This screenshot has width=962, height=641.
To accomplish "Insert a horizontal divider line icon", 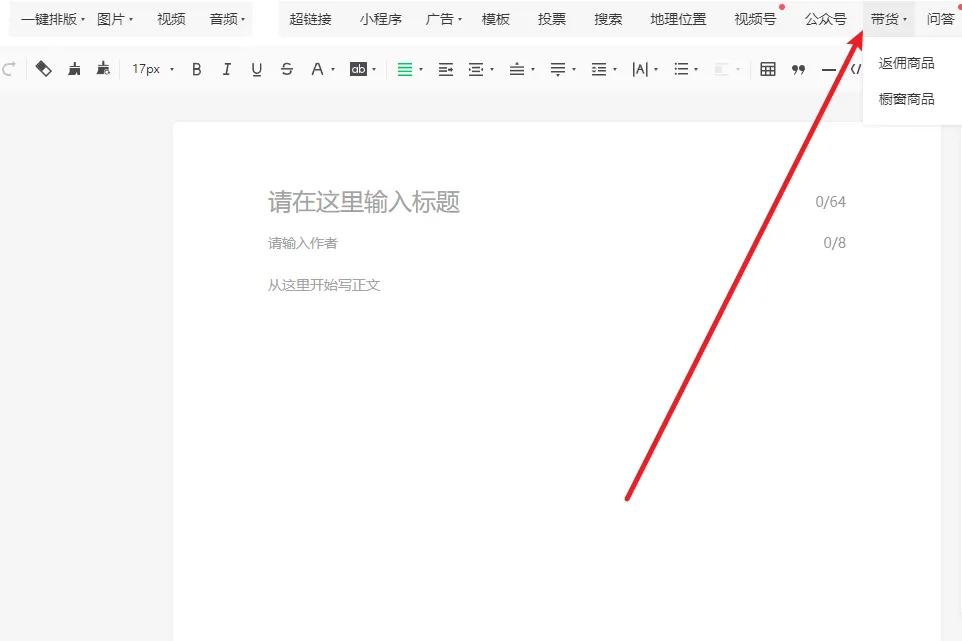I will coord(828,70).
